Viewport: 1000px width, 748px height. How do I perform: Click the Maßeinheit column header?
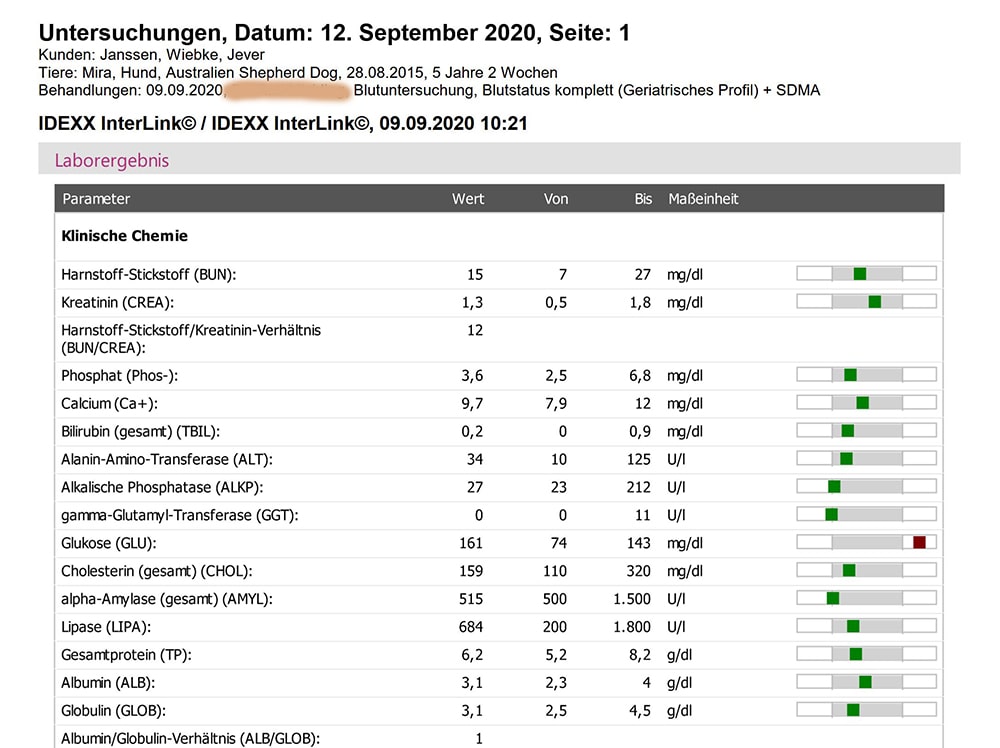[x=703, y=199]
